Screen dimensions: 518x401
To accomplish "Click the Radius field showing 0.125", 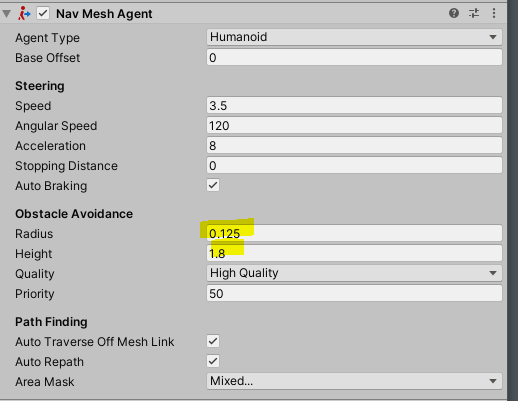I will click(x=354, y=233).
